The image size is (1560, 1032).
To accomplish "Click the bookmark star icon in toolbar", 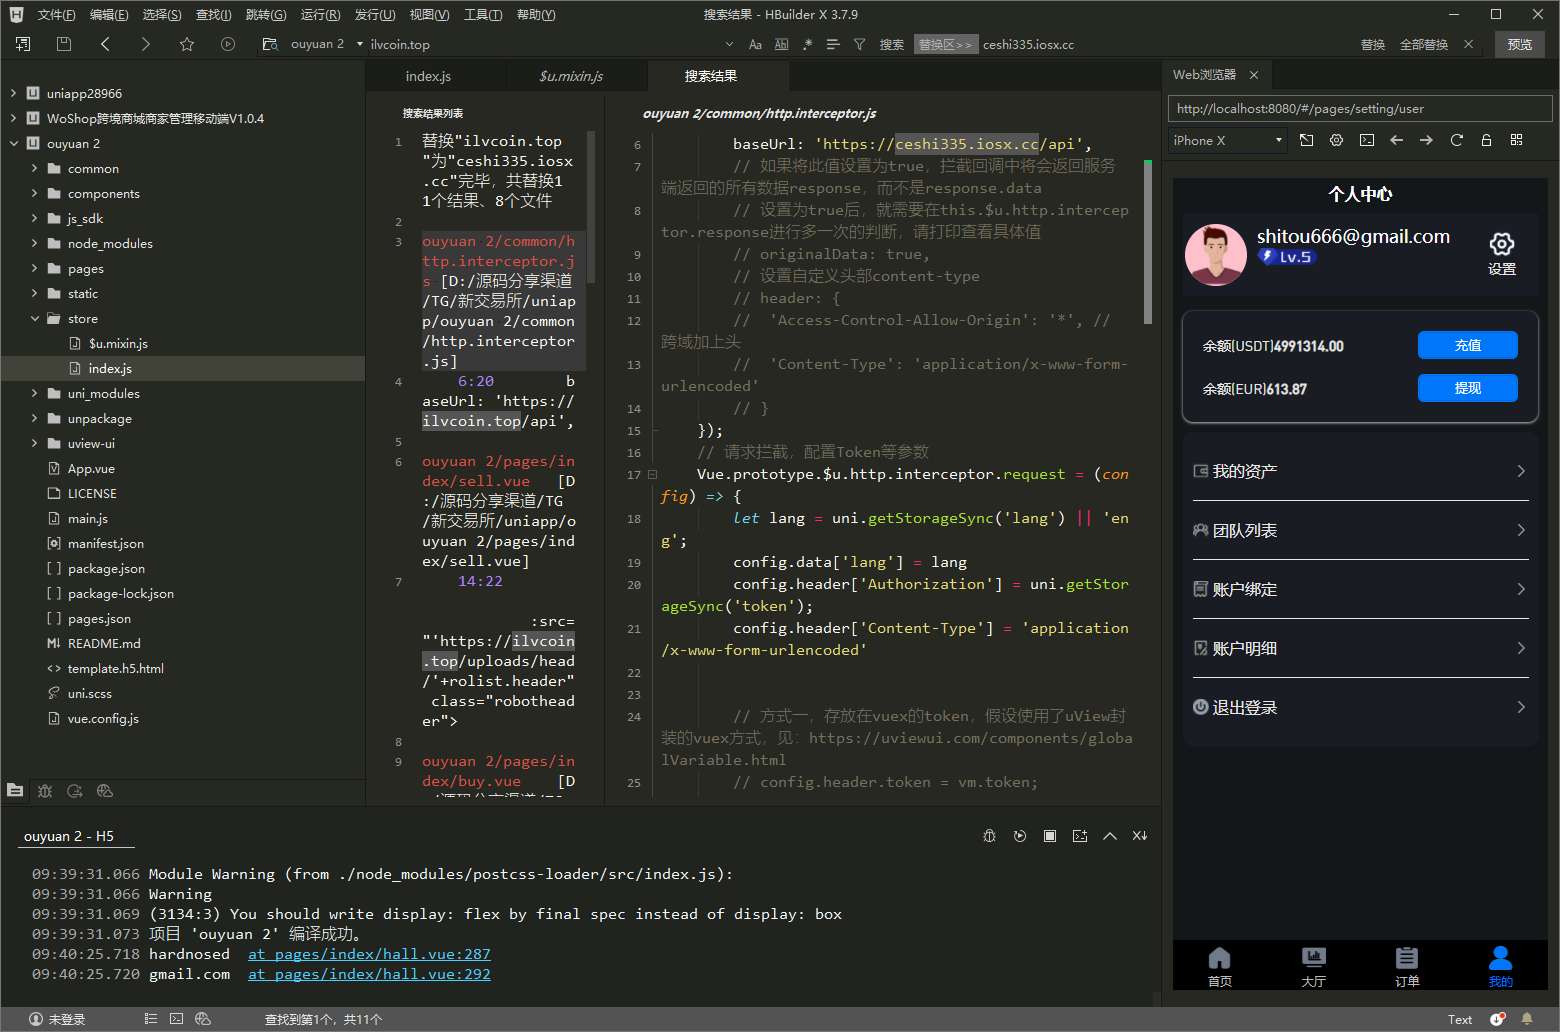I will pos(186,44).
